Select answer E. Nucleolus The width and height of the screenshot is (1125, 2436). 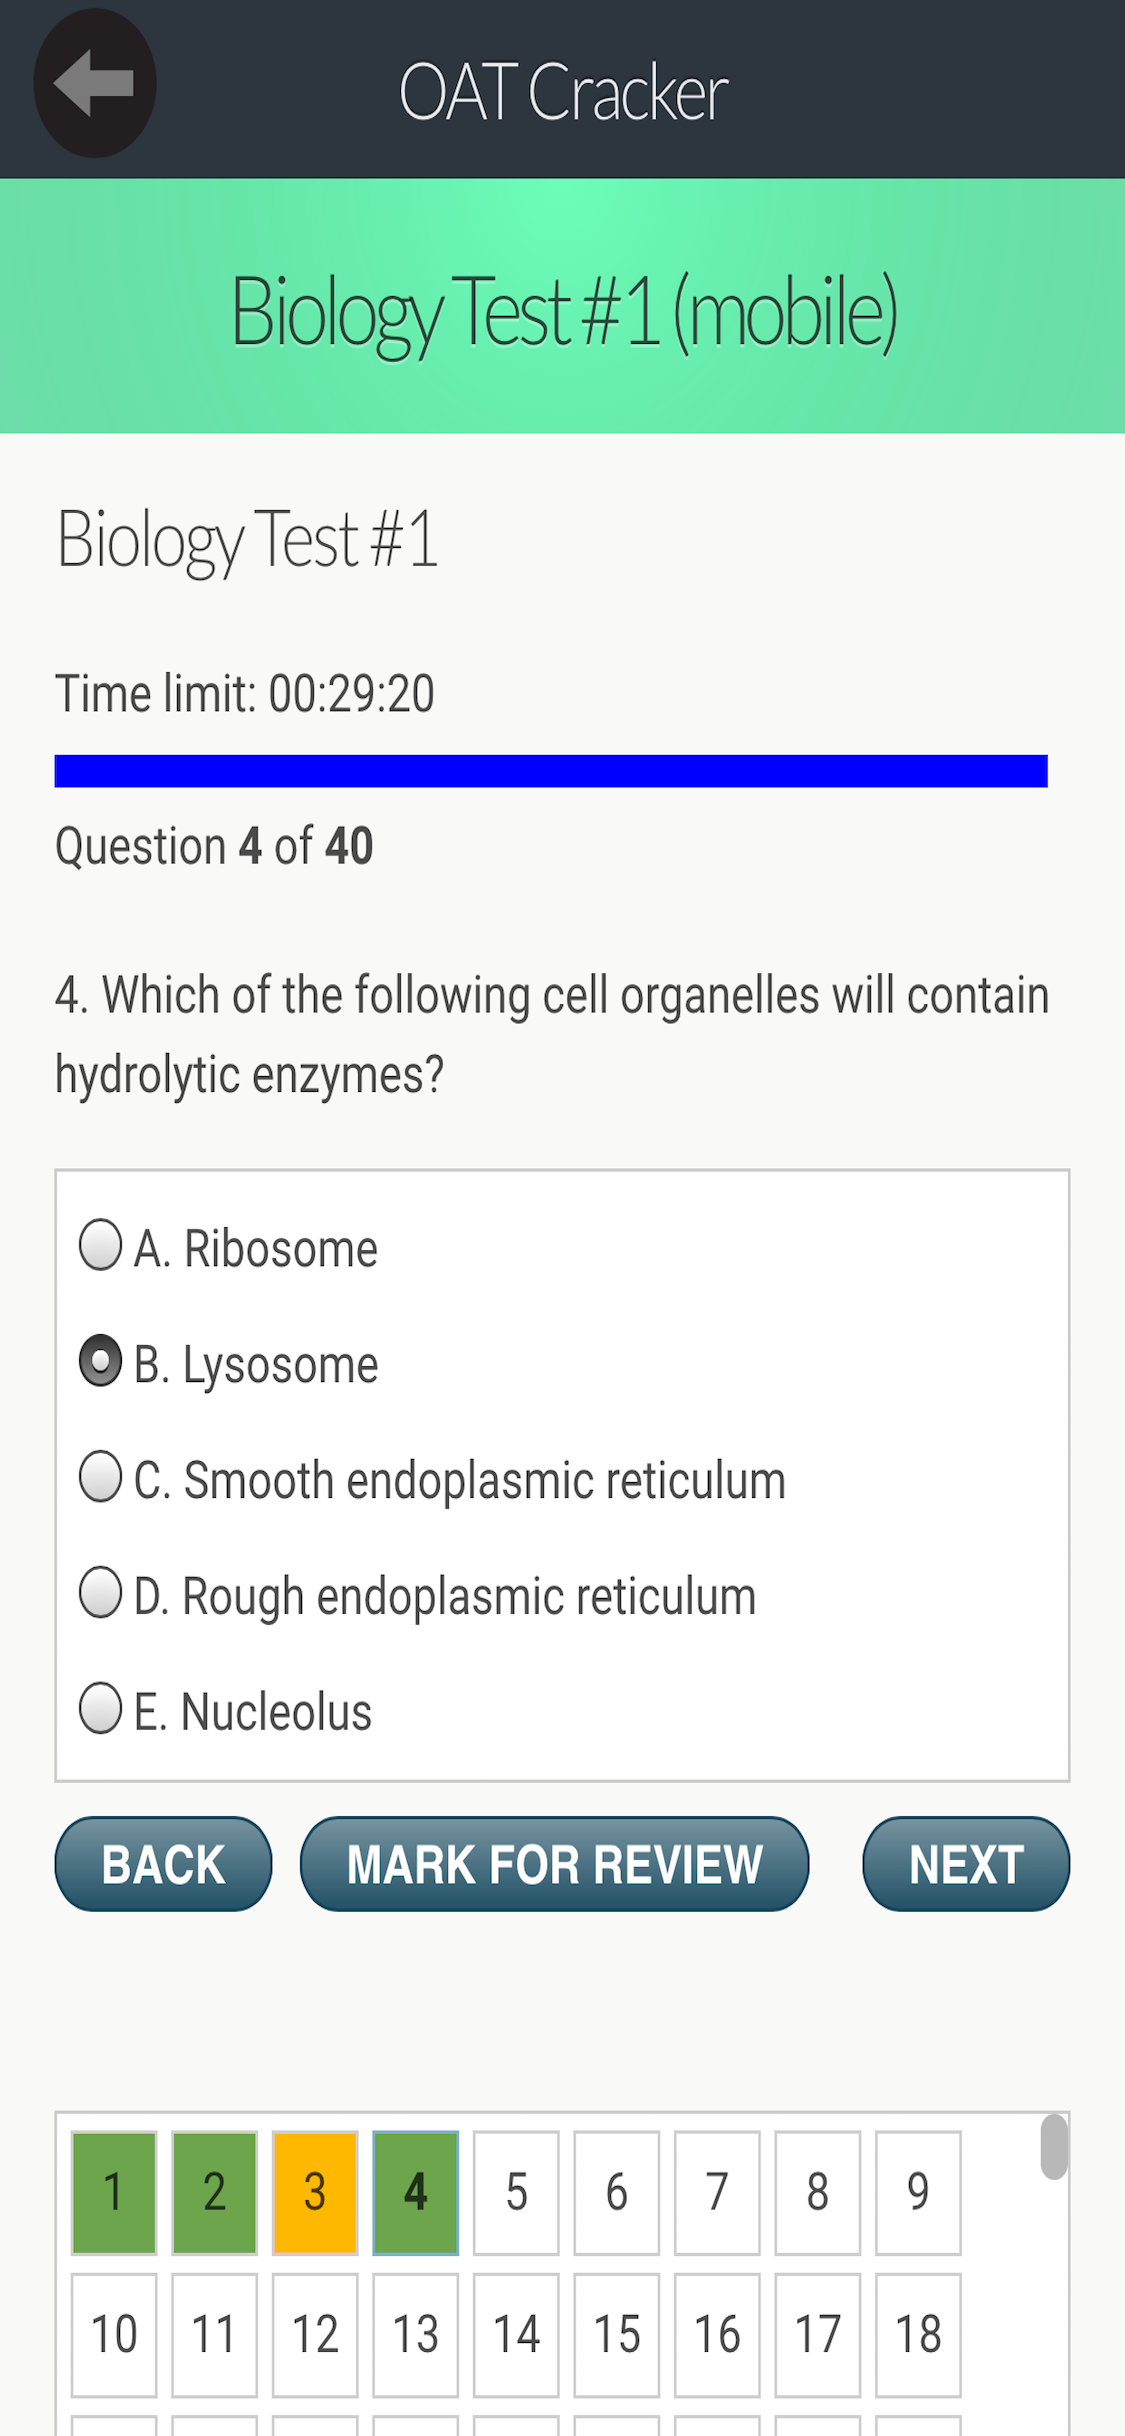pyautogui.click(x=225, y=1711)
